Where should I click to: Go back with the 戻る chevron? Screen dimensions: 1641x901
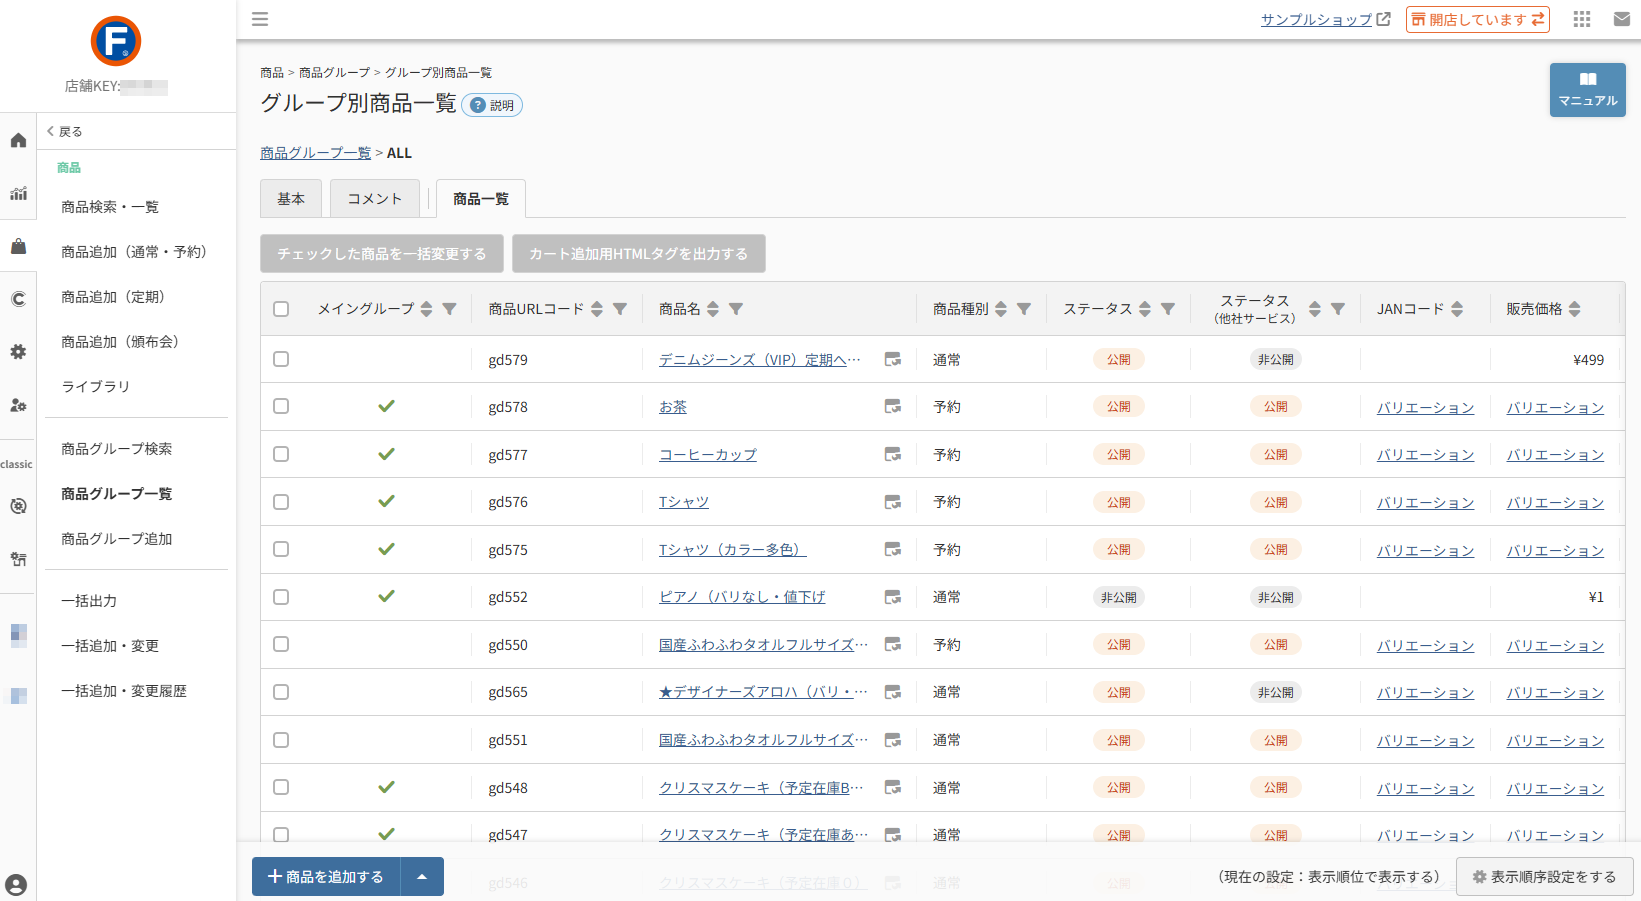tap(65, 131)
